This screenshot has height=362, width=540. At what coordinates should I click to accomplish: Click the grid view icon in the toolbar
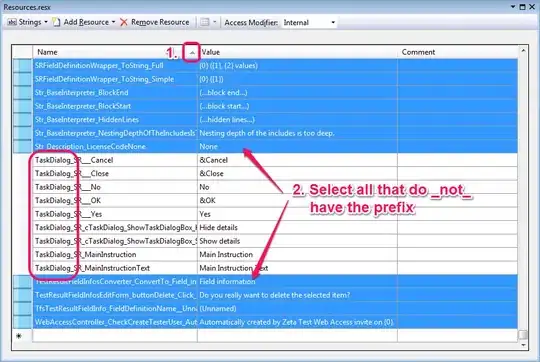[205, 22]
